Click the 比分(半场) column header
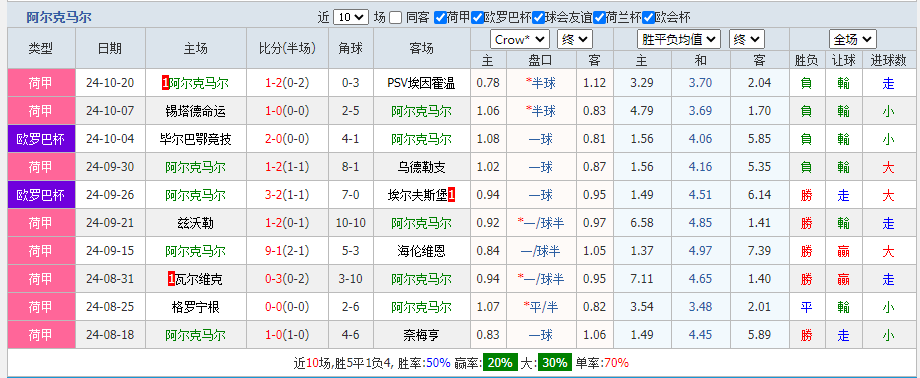920x378 pixels. pyautogui.click(x=288, y=49)
